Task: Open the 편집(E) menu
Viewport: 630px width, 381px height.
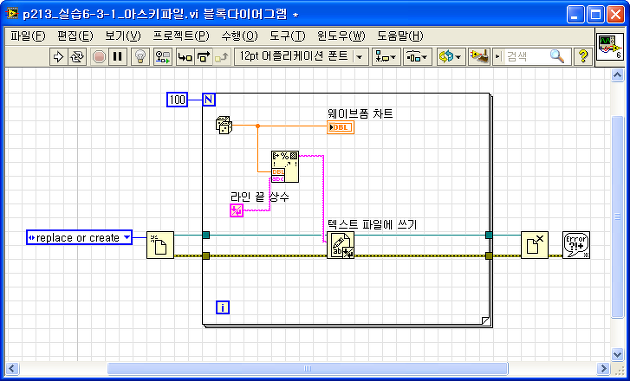Action: click(75, 36)
